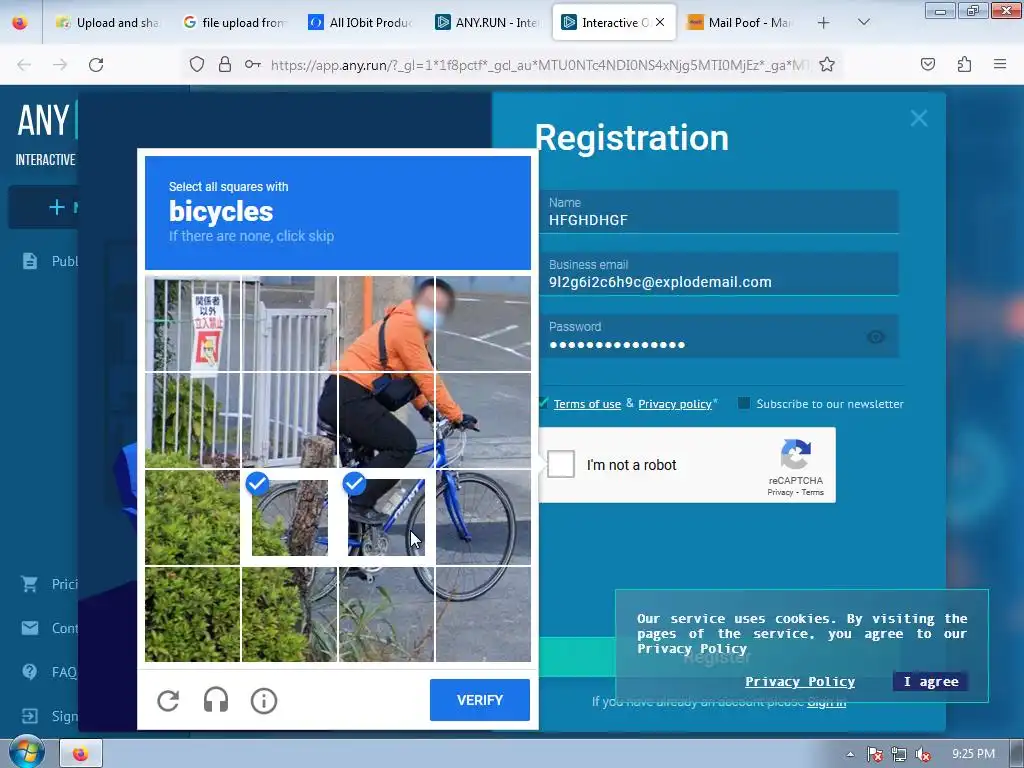Open Firefox application menu
Image resolution: width=1024 pixels, height=768 pixels.
click(x=1000, y=64)
